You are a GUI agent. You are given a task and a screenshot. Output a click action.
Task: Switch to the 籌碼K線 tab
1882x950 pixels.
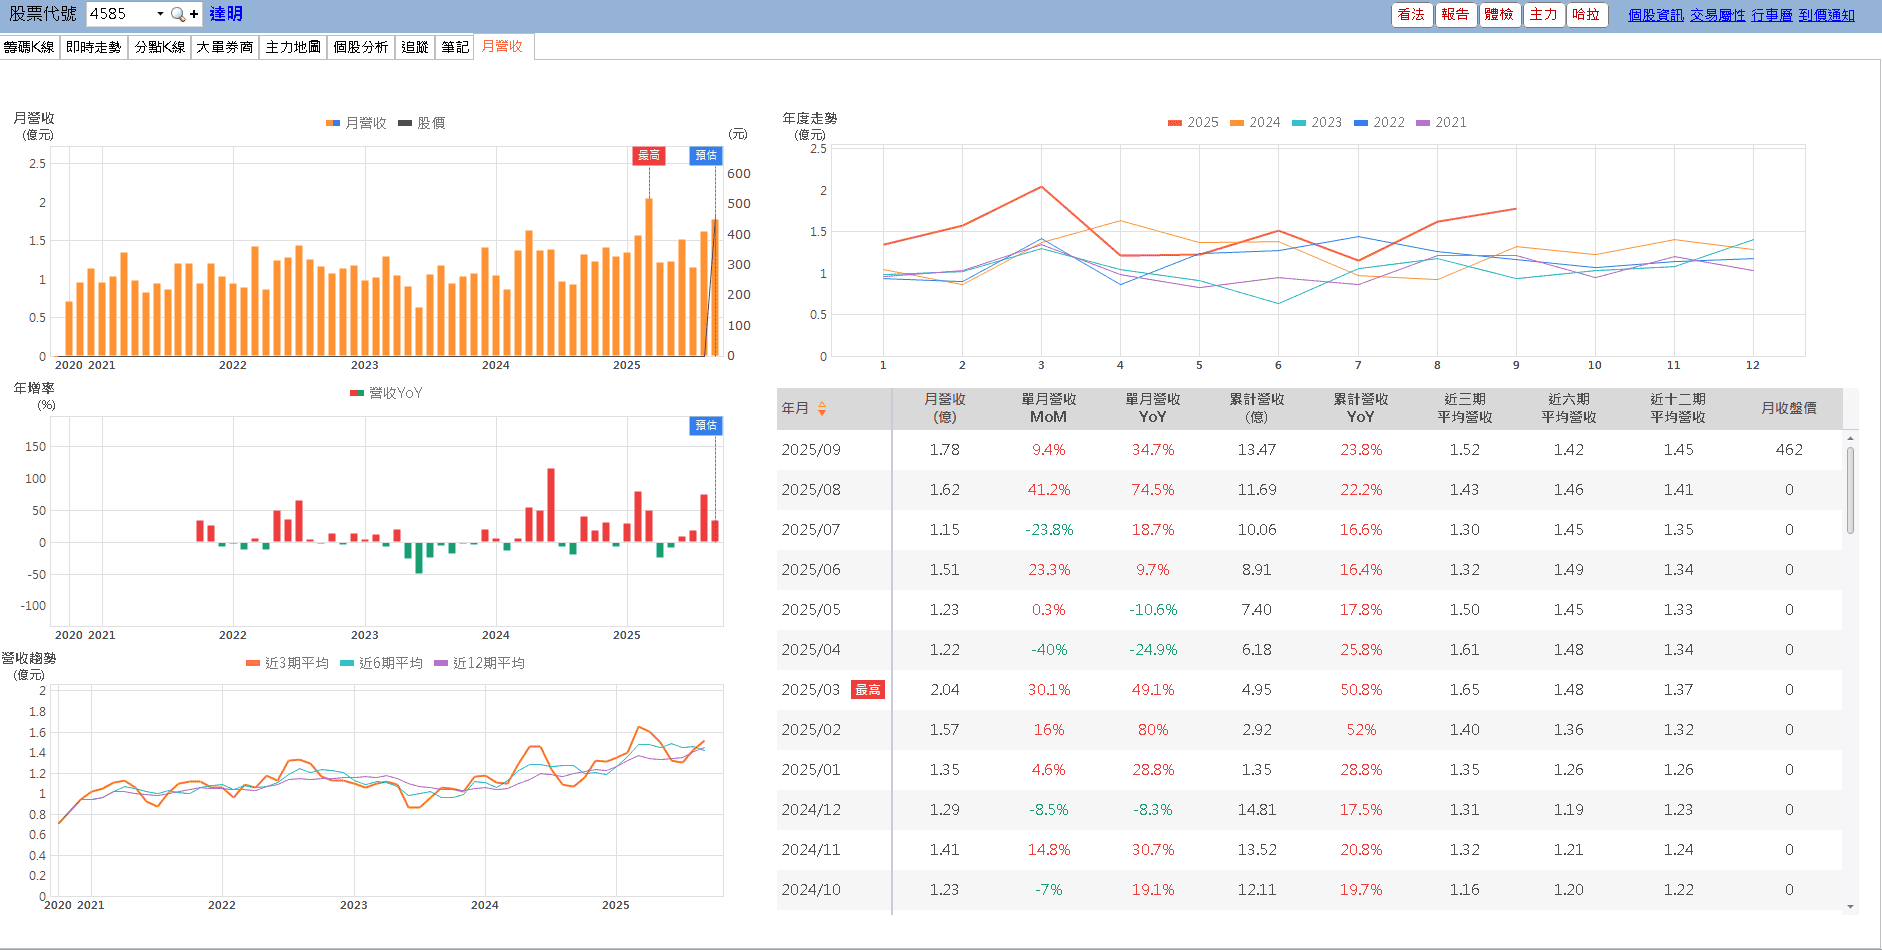coord(29,47)
